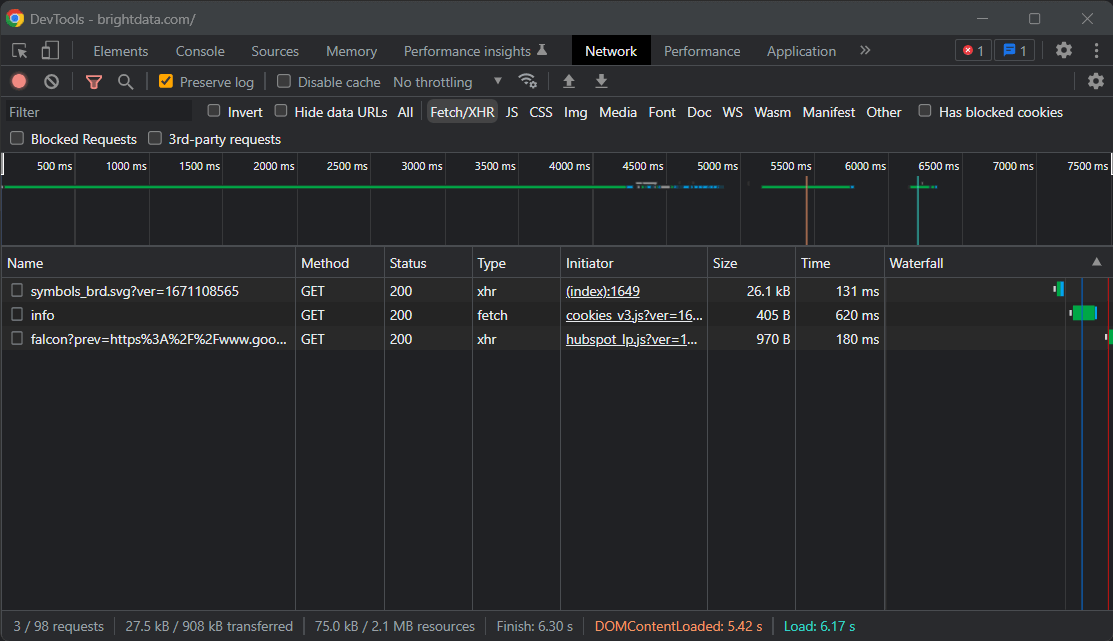1113x641 pixels.
Task: Apply the Fetch/XHR request filter
Action: point(461,112)
